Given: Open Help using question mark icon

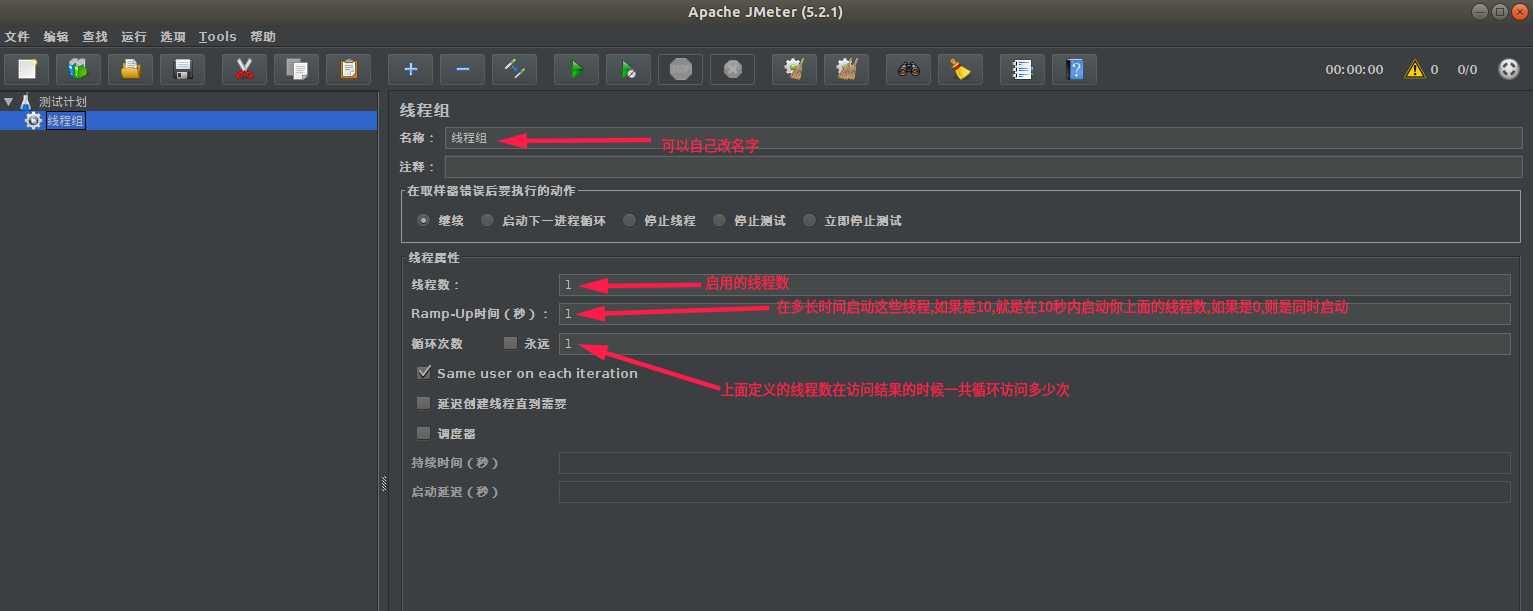Looking at the screenshot, I should point(1074,69).
